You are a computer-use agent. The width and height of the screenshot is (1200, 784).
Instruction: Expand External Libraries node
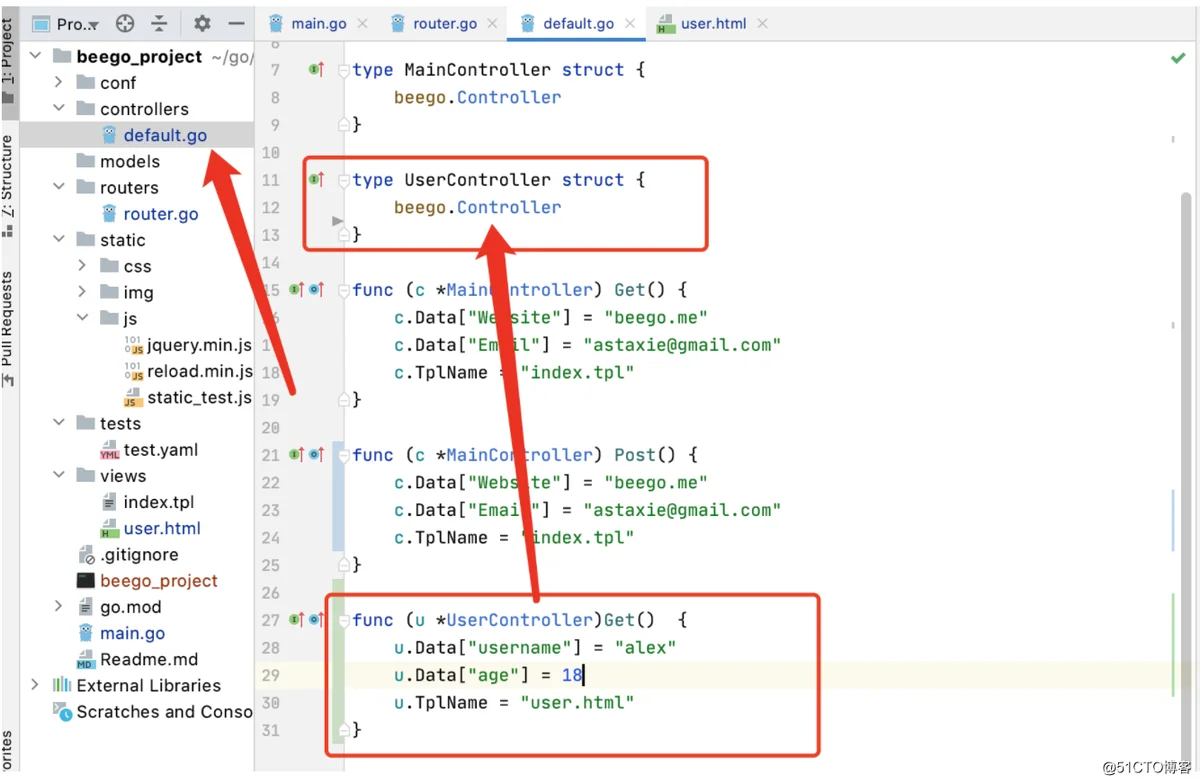(36, 685)
